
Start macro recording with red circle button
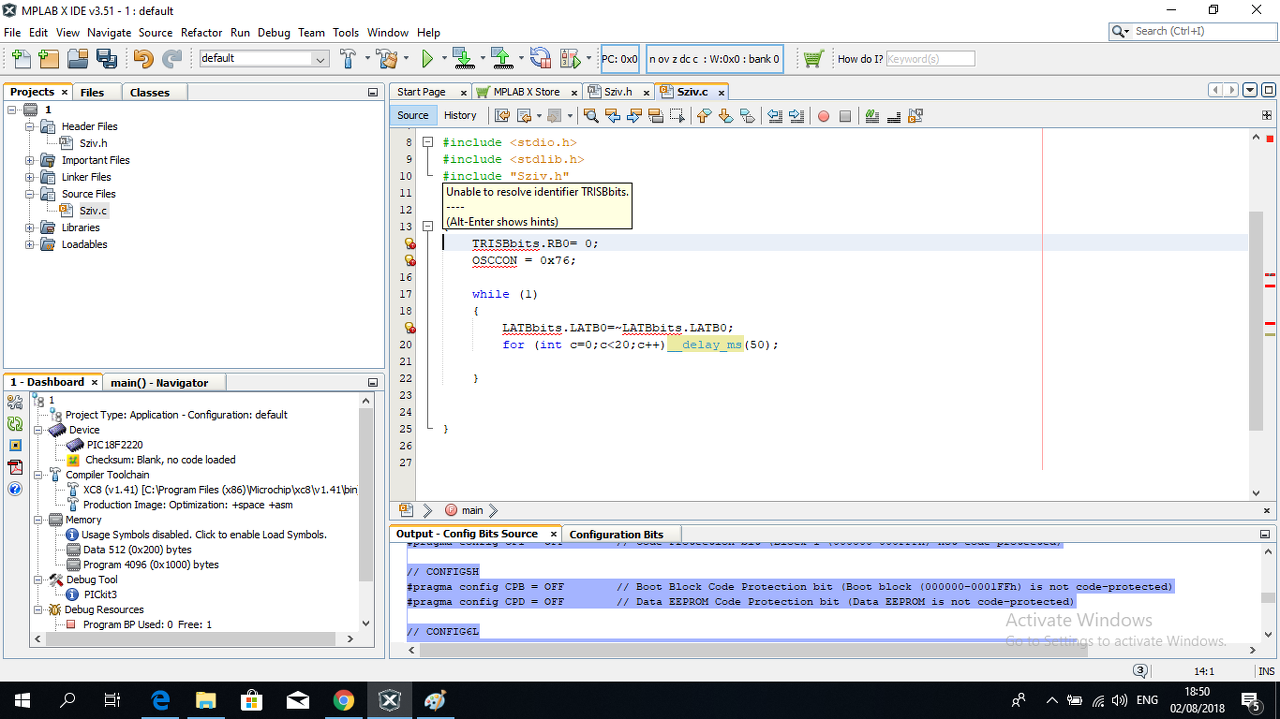[x=823, y=116]
